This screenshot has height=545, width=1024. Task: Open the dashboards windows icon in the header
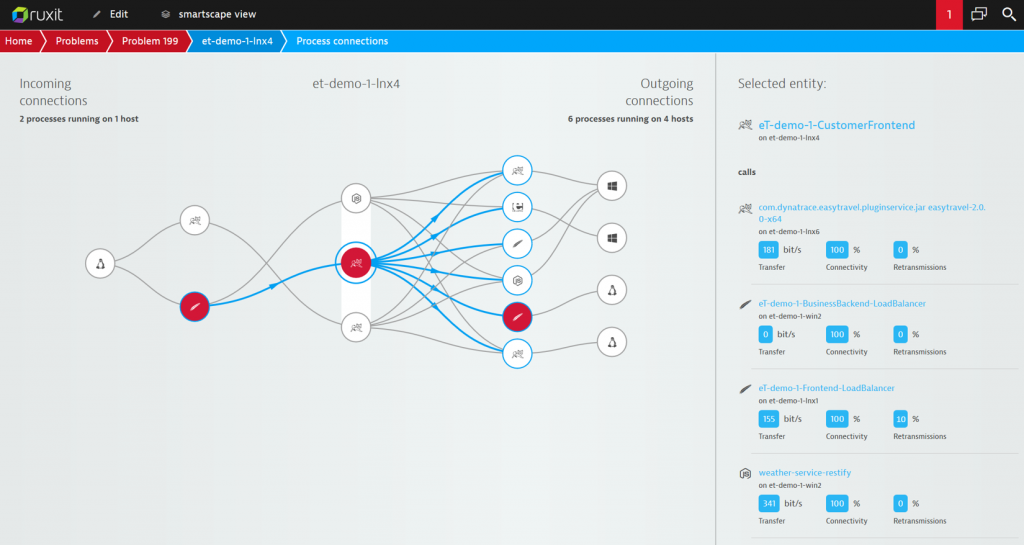pos(979,14)
